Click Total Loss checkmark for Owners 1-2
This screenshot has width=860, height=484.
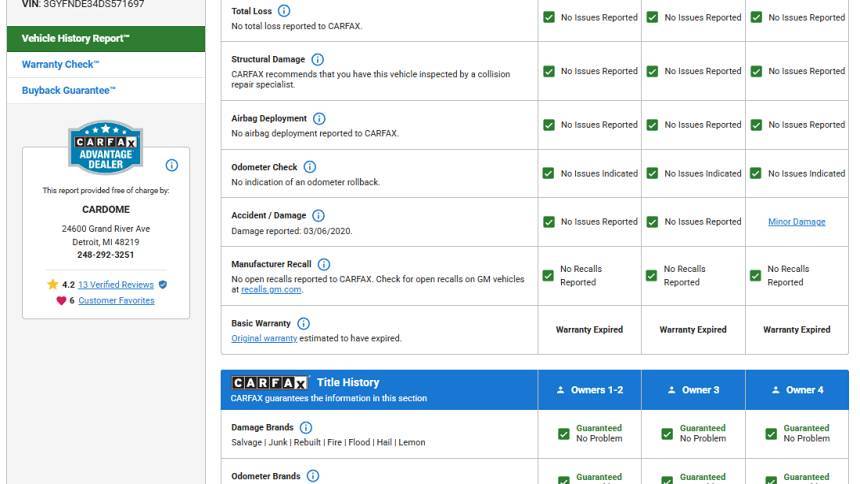[x=548, y=18]
